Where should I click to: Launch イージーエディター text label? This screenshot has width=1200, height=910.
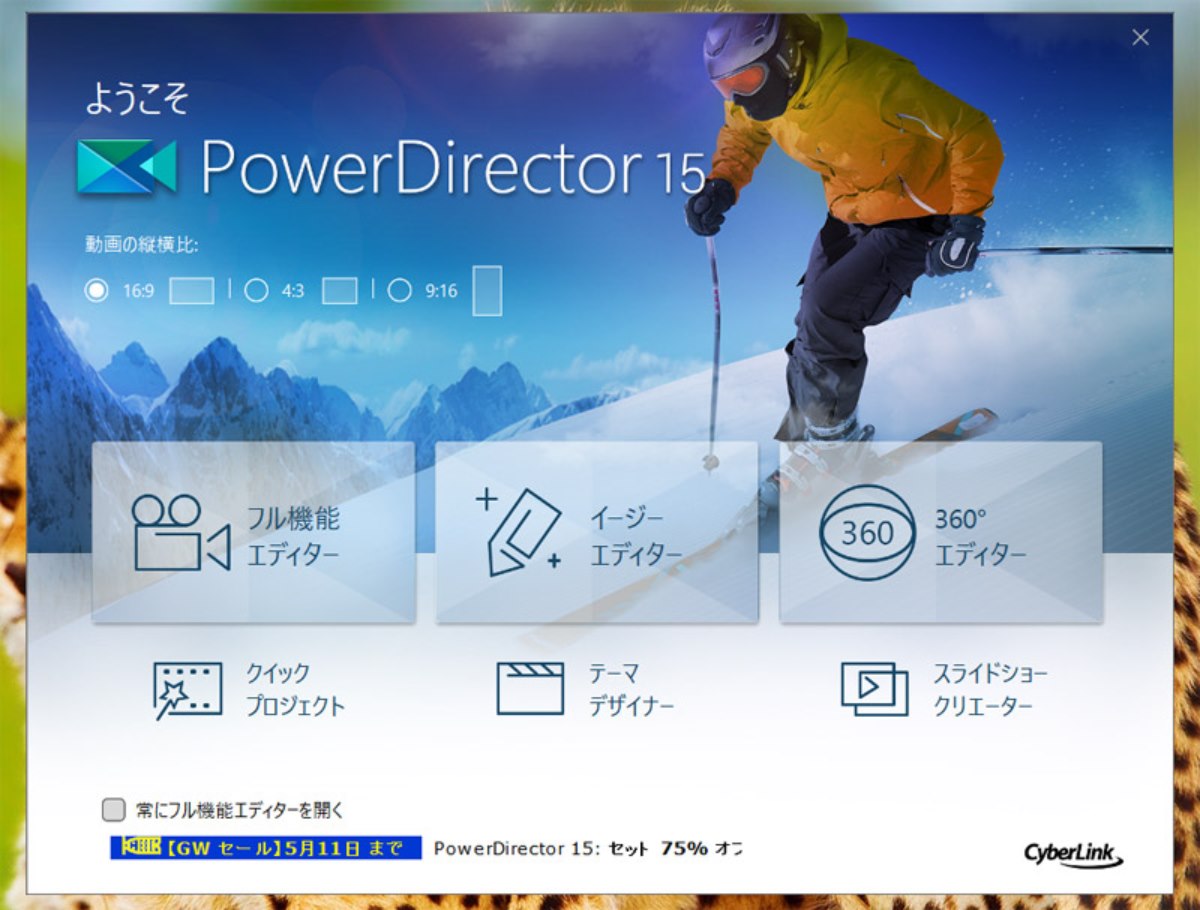(636, 536)
